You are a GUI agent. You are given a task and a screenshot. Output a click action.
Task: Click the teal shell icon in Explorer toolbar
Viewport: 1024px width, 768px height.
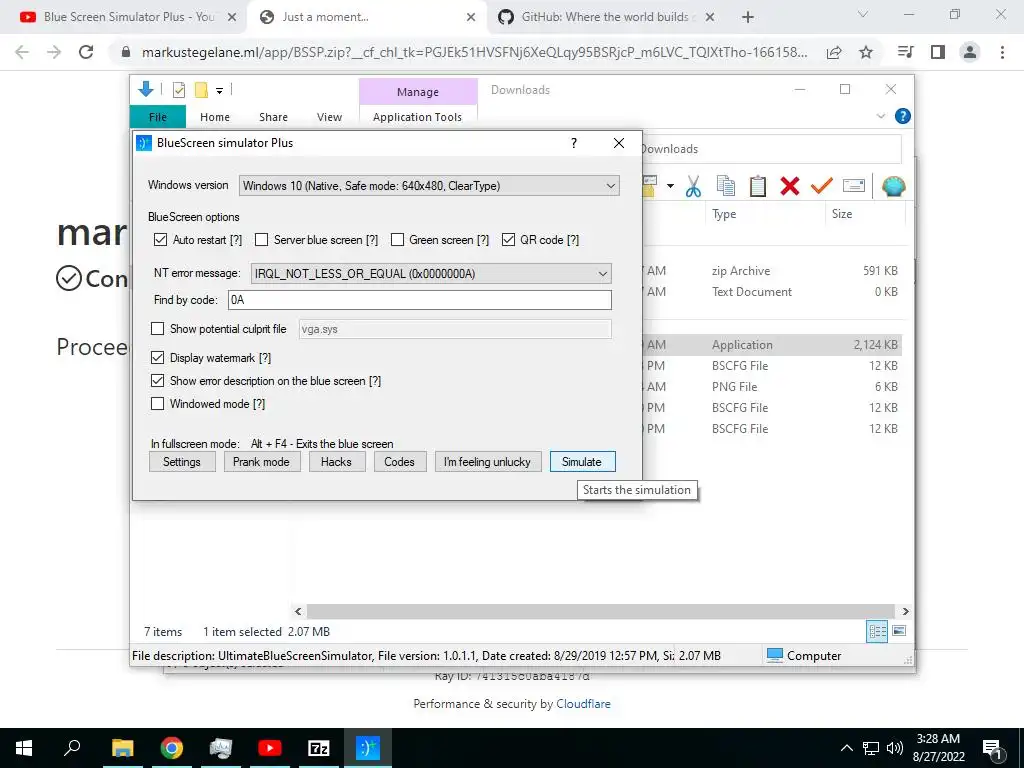pos(893,186)
